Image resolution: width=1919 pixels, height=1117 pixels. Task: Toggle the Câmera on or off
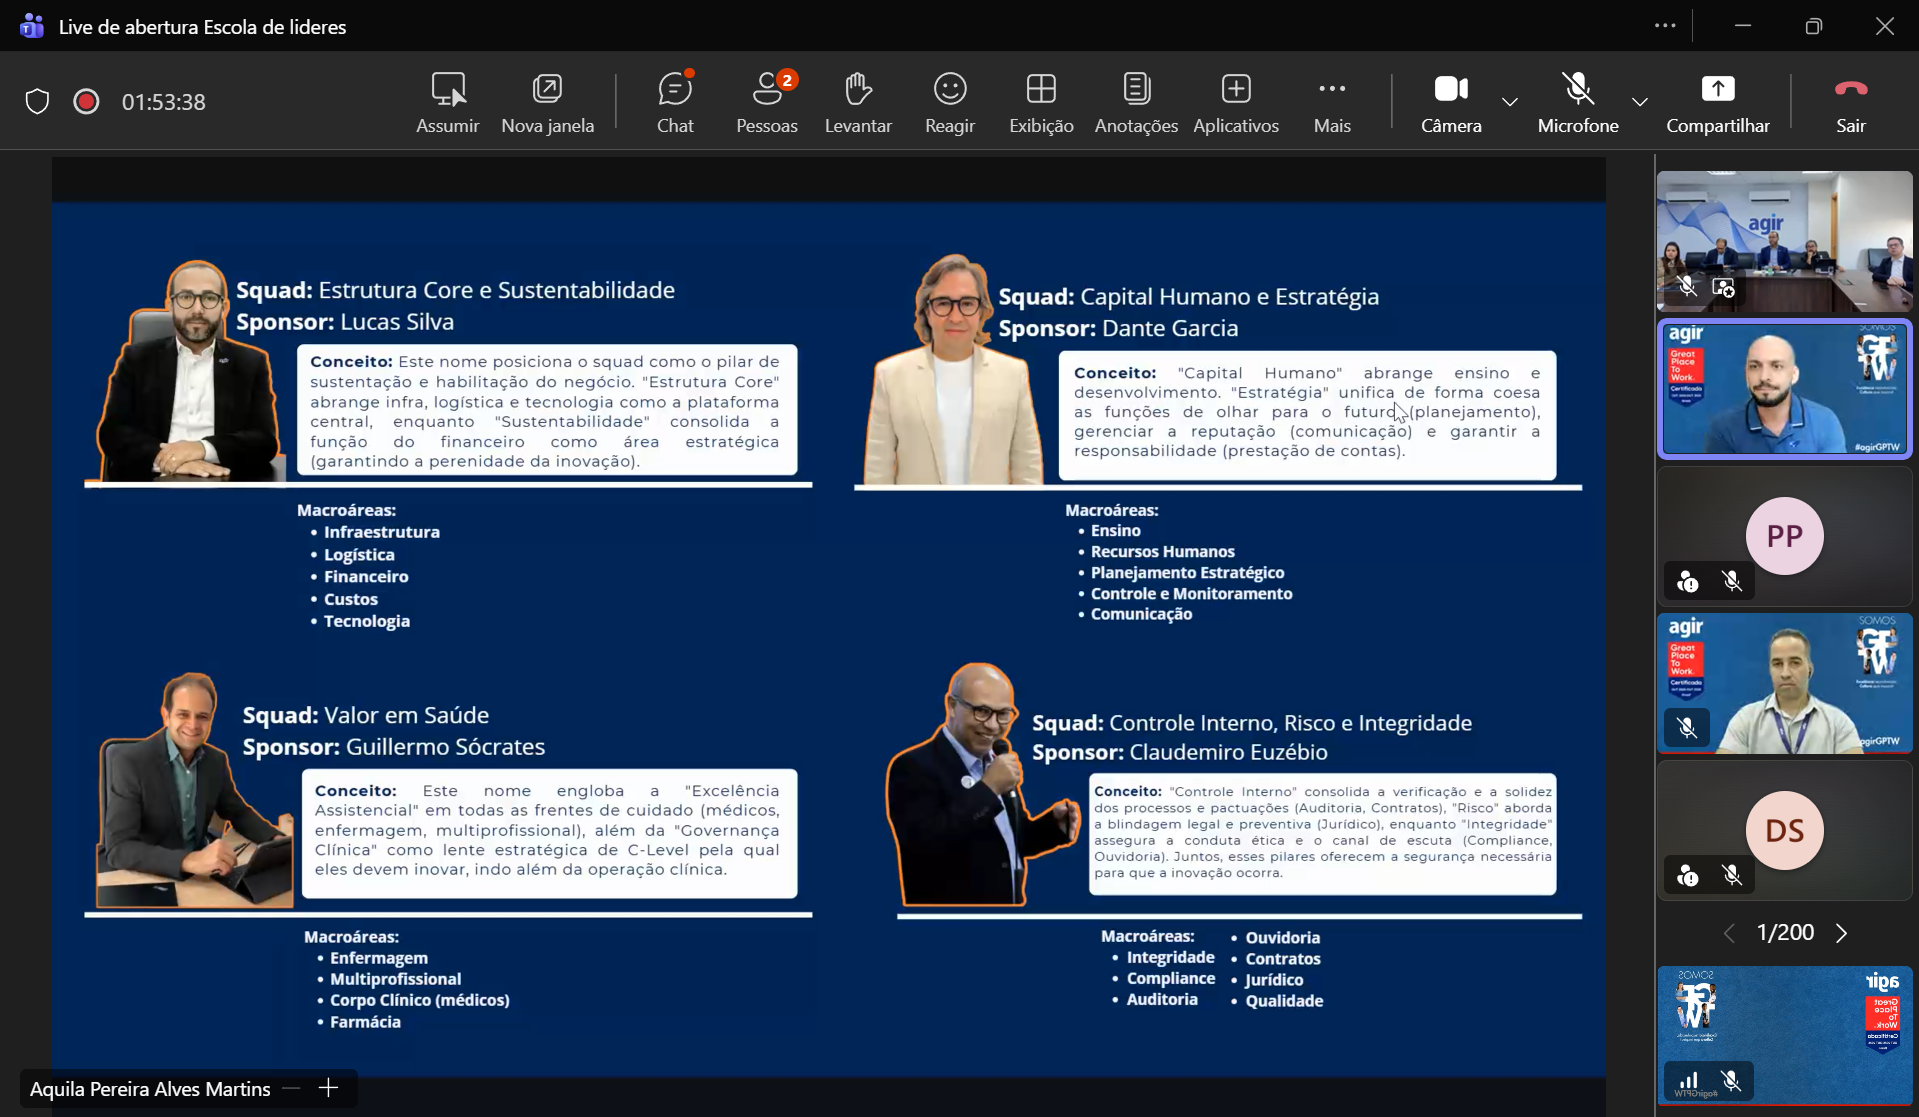click(x=1451, y=102)
